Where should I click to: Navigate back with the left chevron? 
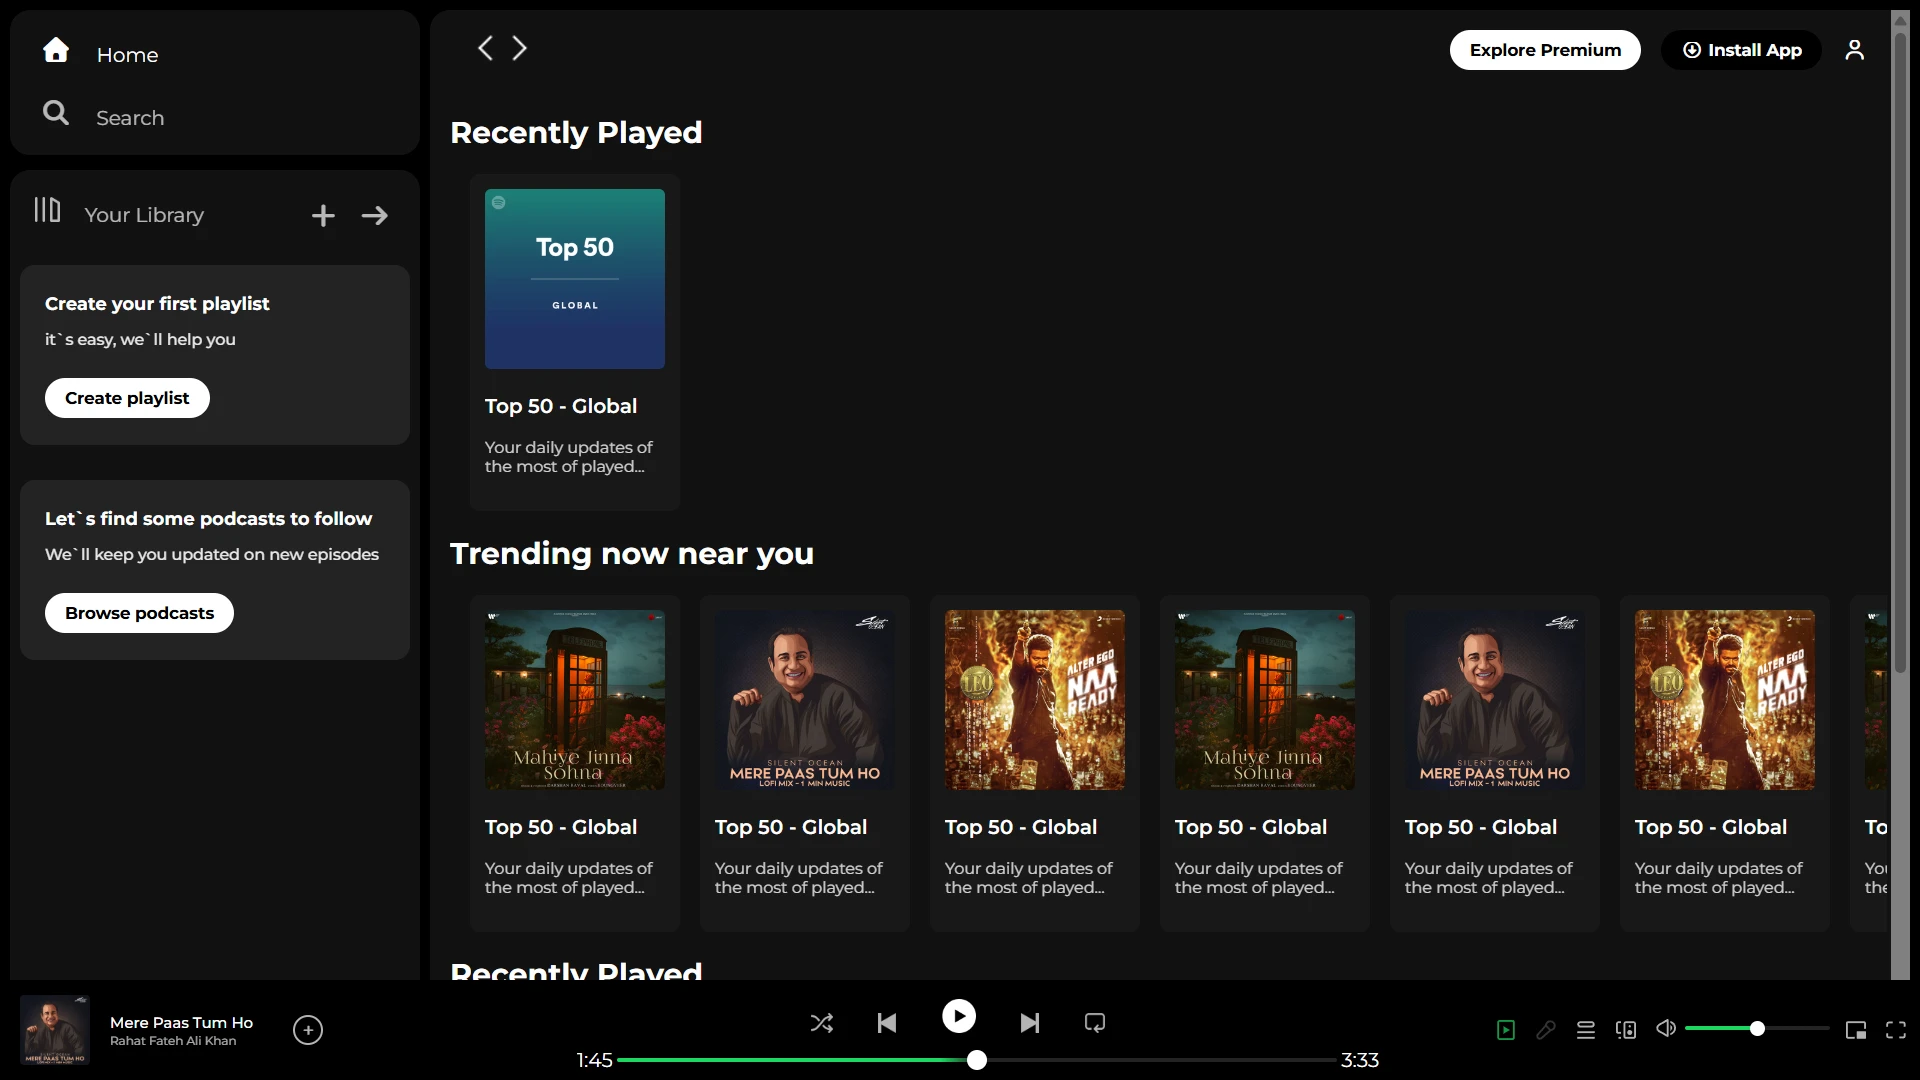(x=486, y=47)
